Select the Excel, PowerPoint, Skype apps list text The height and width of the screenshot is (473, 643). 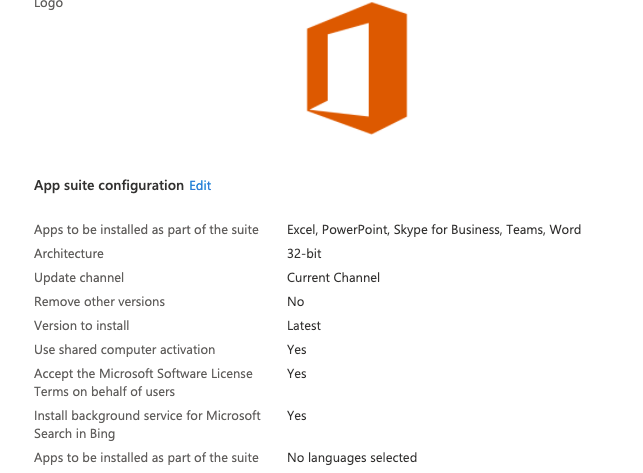pos(433,230)
